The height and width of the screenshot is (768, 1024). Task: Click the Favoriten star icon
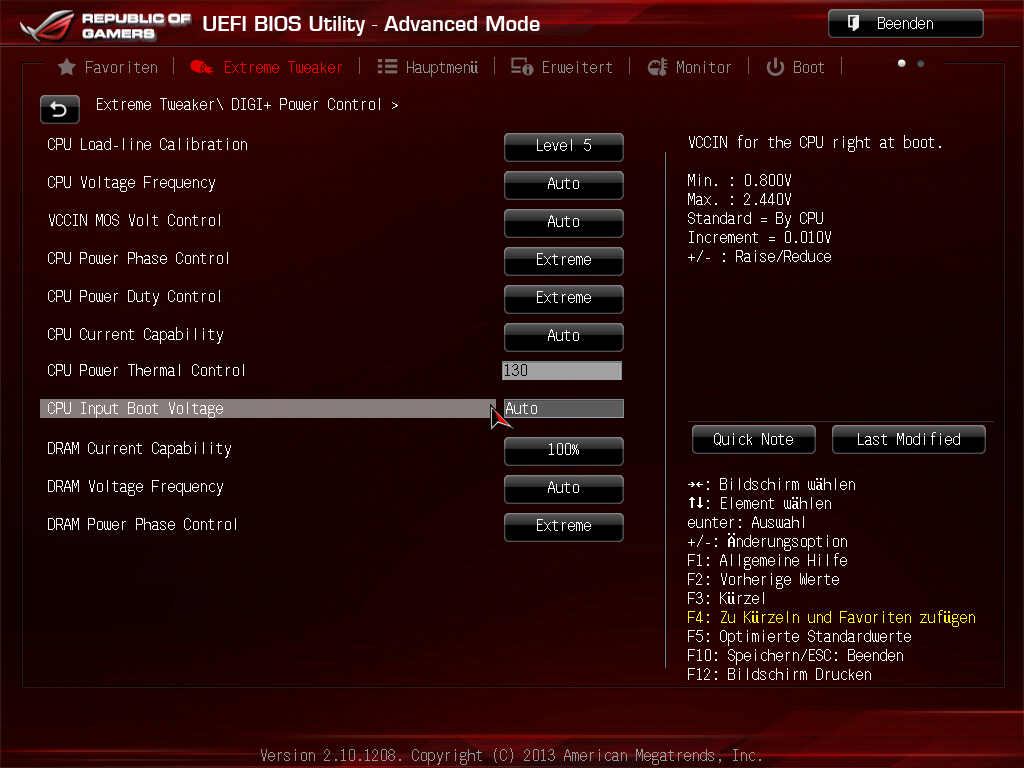[67, 67]
